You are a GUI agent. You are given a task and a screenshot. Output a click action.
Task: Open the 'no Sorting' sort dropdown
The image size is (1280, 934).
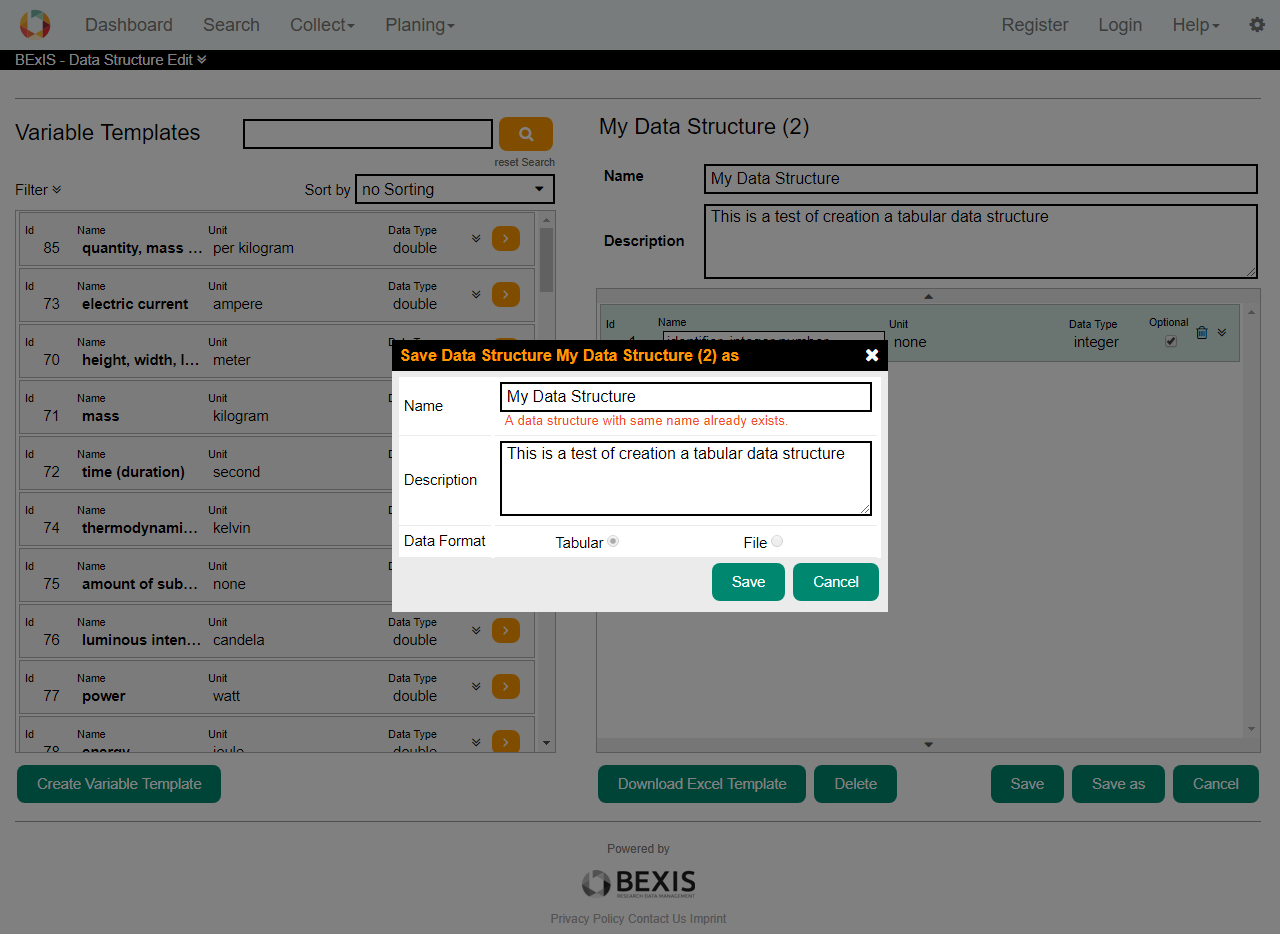(x=455, y=189)
